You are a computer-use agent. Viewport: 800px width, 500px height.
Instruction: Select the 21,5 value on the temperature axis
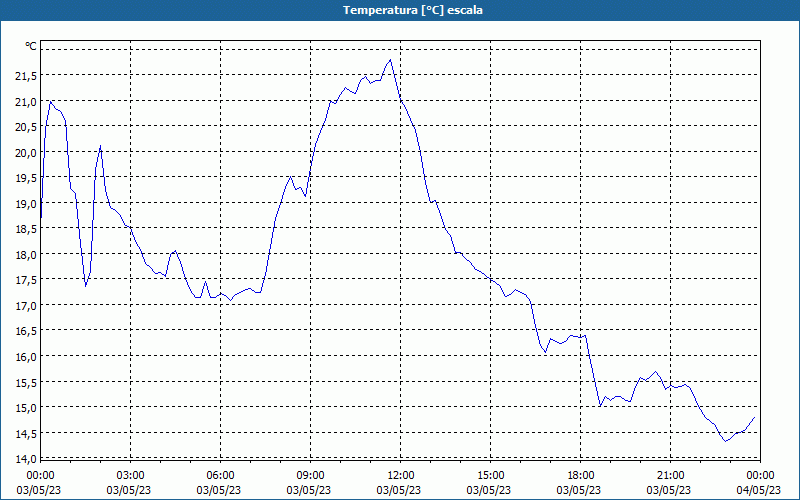tap(26, 77)
